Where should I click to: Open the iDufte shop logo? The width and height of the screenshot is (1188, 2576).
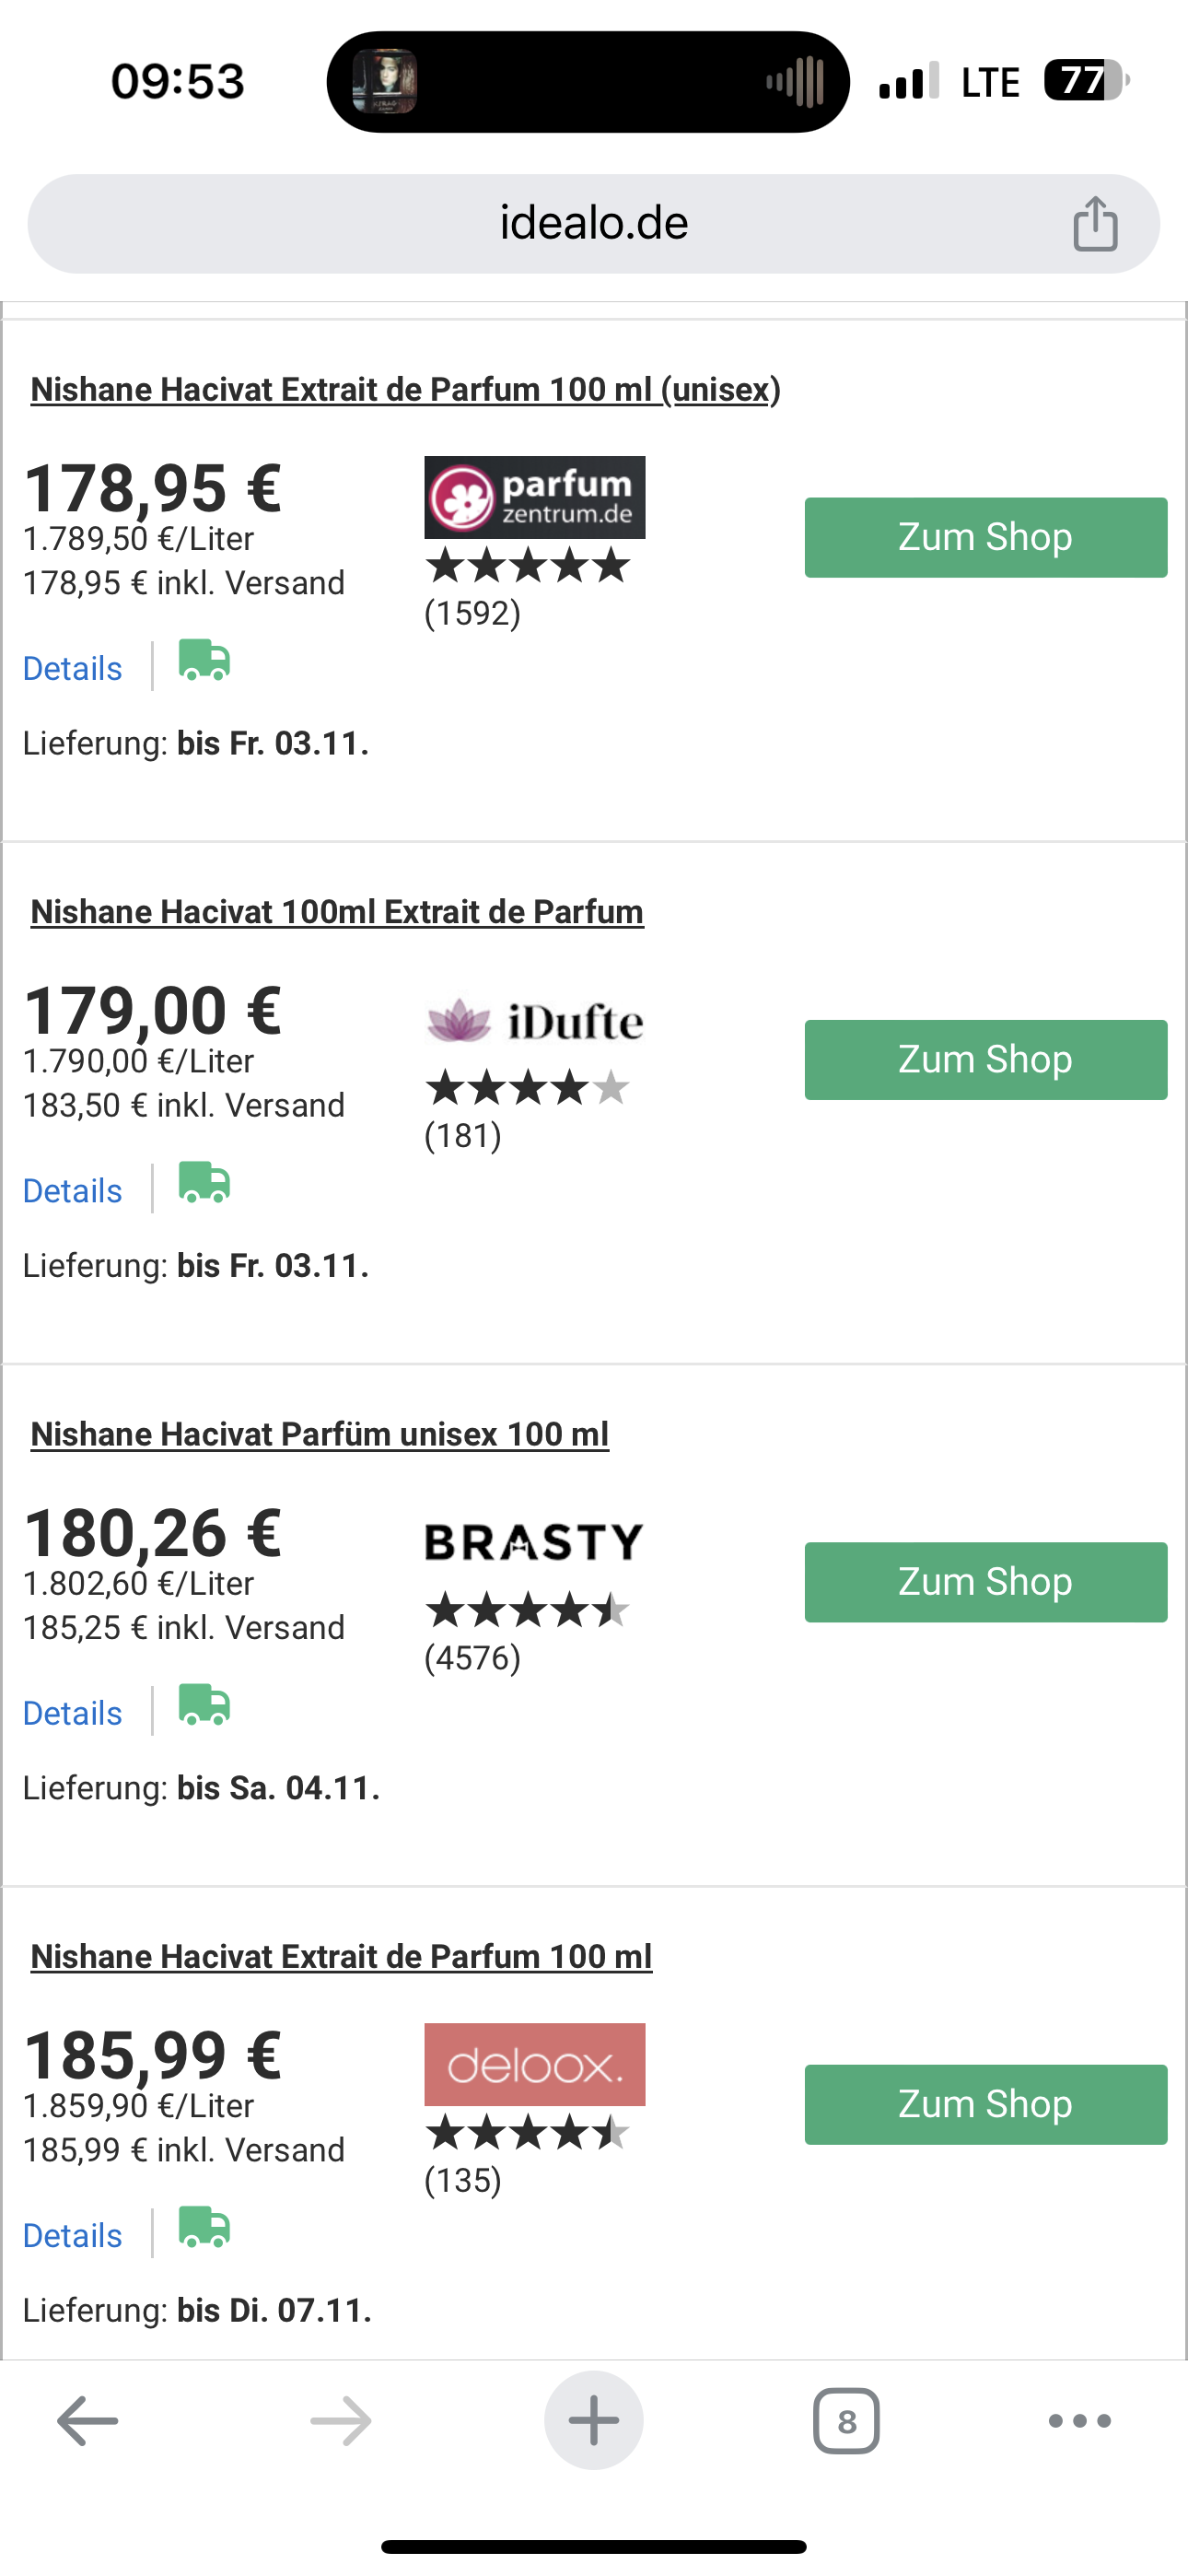point(535,1021)
